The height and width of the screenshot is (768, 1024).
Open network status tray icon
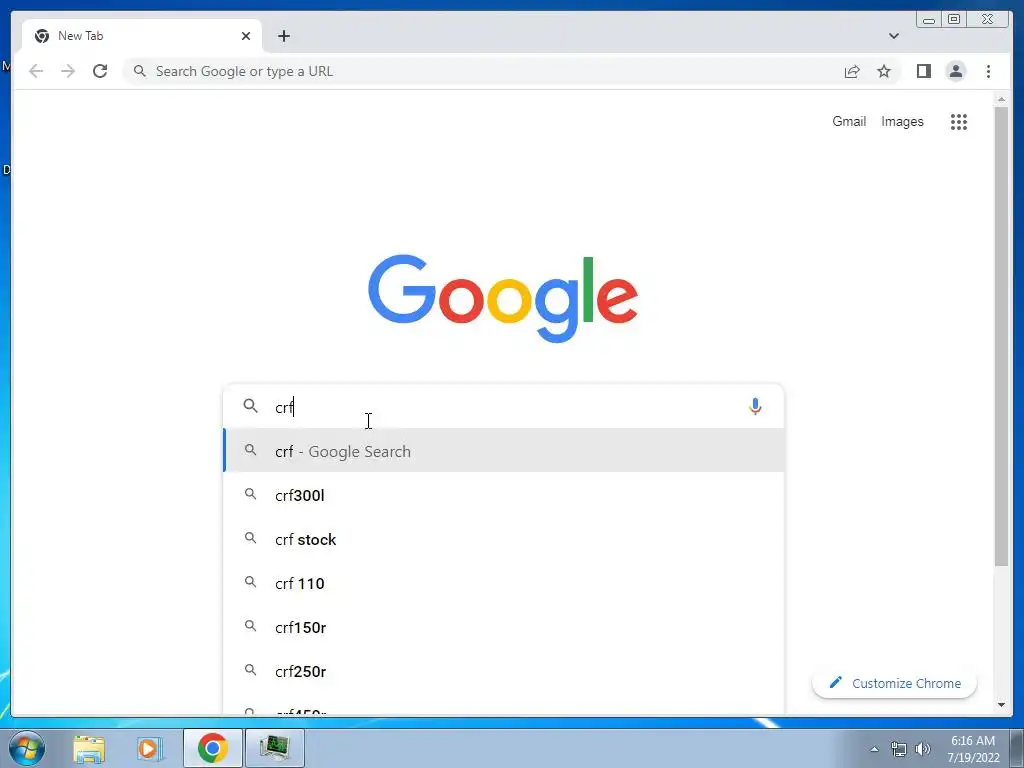(899, 749)
